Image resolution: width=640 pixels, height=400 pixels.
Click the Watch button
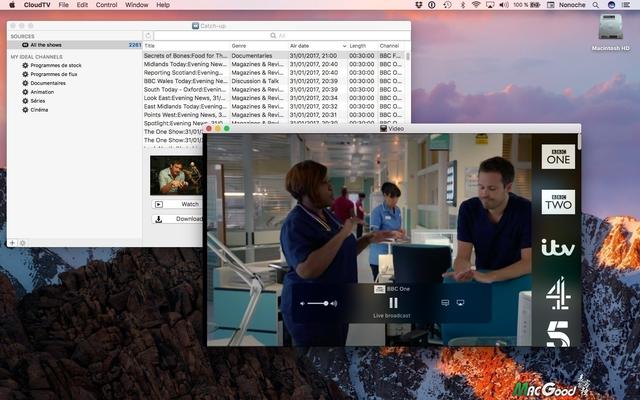177,204
